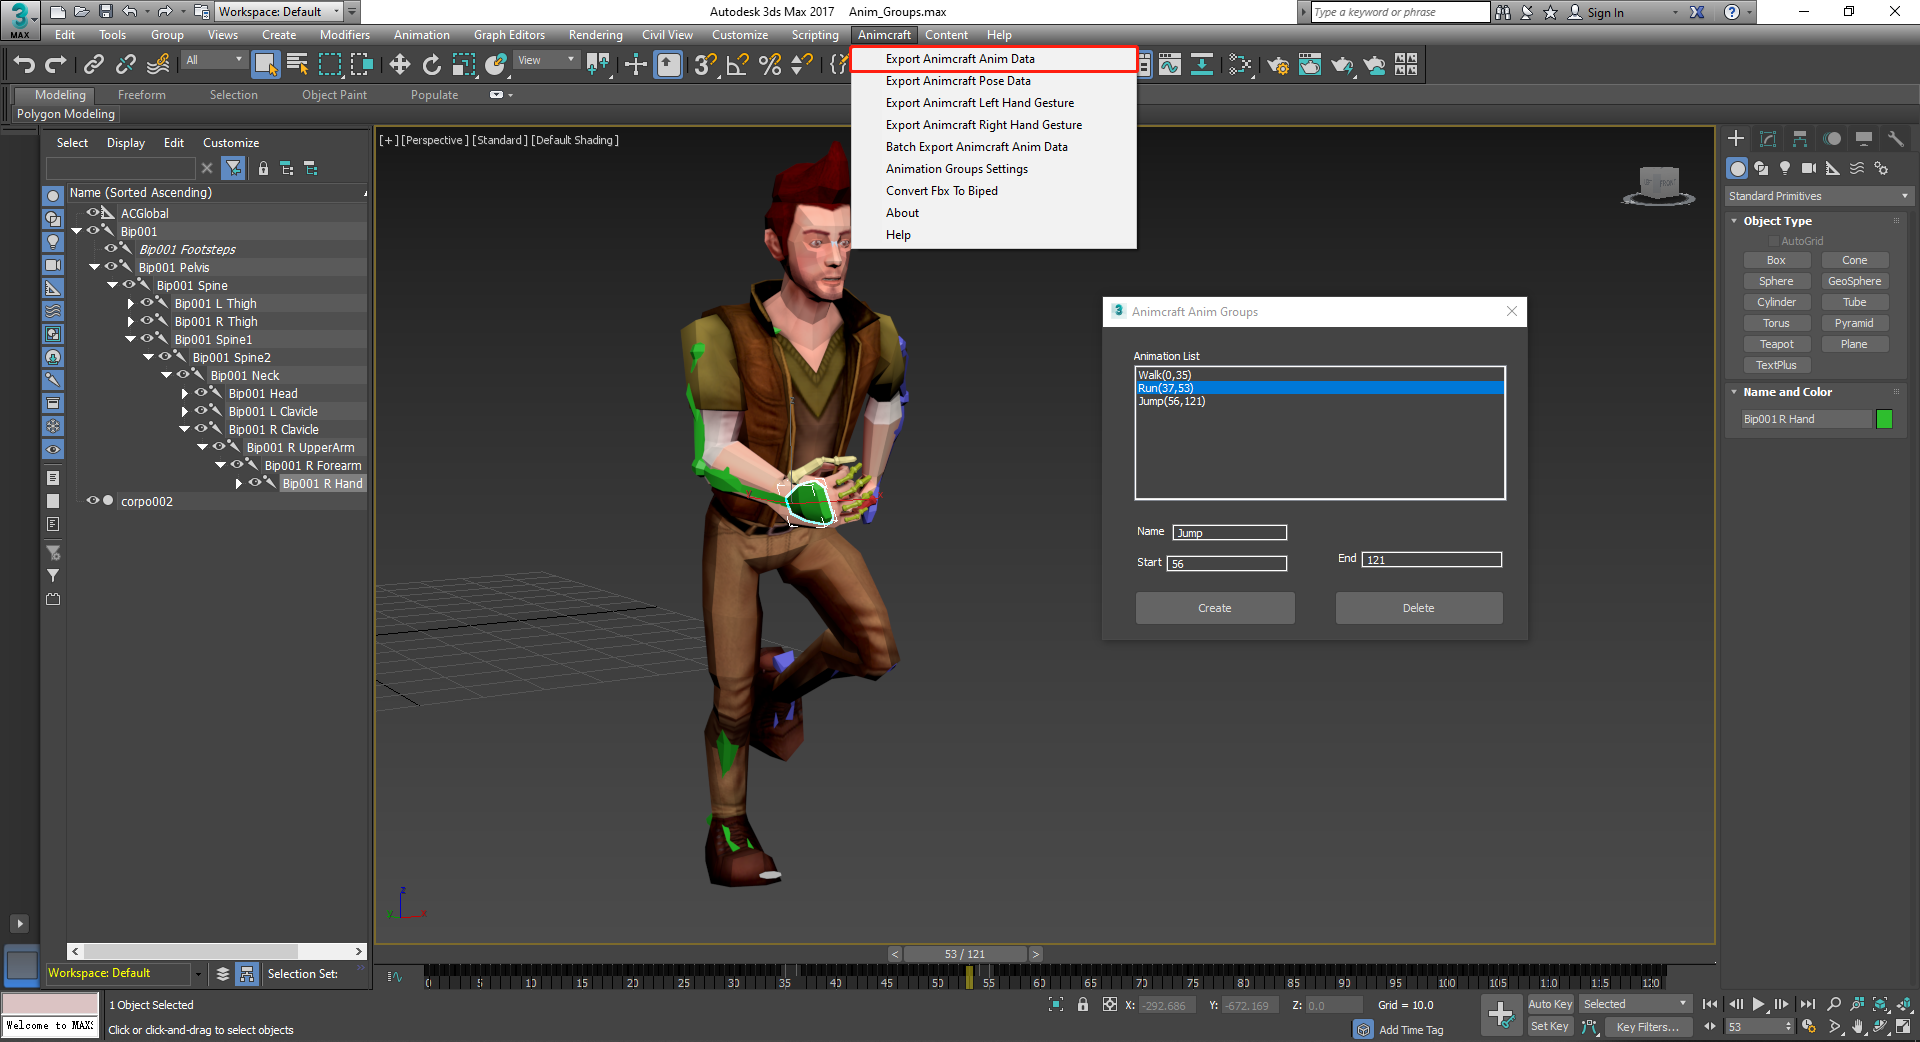The height and width of the screenshot is (1042, 1920).
Task: Click the Redo icon in main toolbar
Action: 56,65
